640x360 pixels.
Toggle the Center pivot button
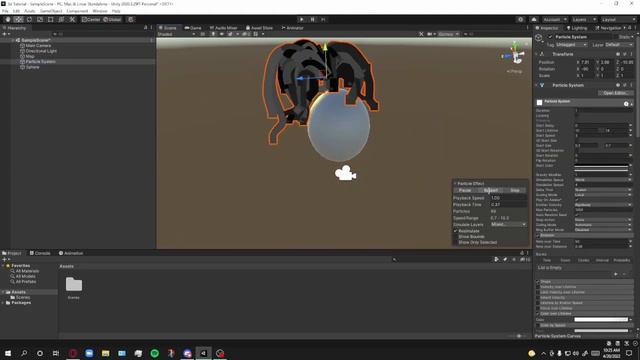click(x=91, y=19)
